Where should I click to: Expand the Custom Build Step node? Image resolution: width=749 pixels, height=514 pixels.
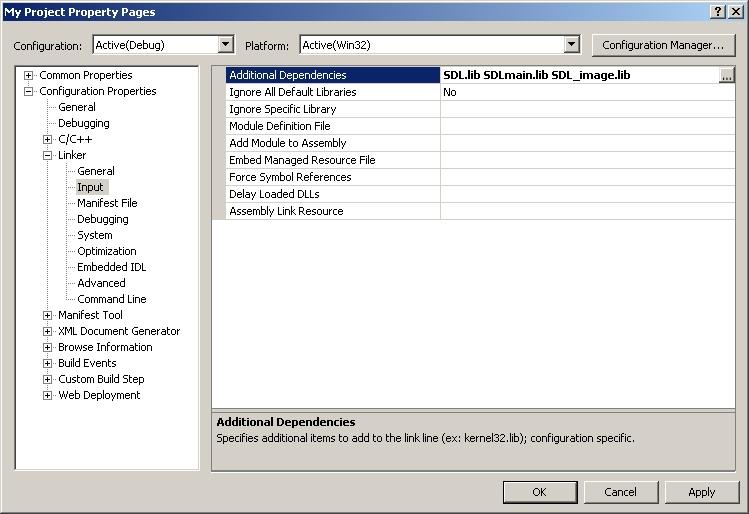(x=47, y=379)
